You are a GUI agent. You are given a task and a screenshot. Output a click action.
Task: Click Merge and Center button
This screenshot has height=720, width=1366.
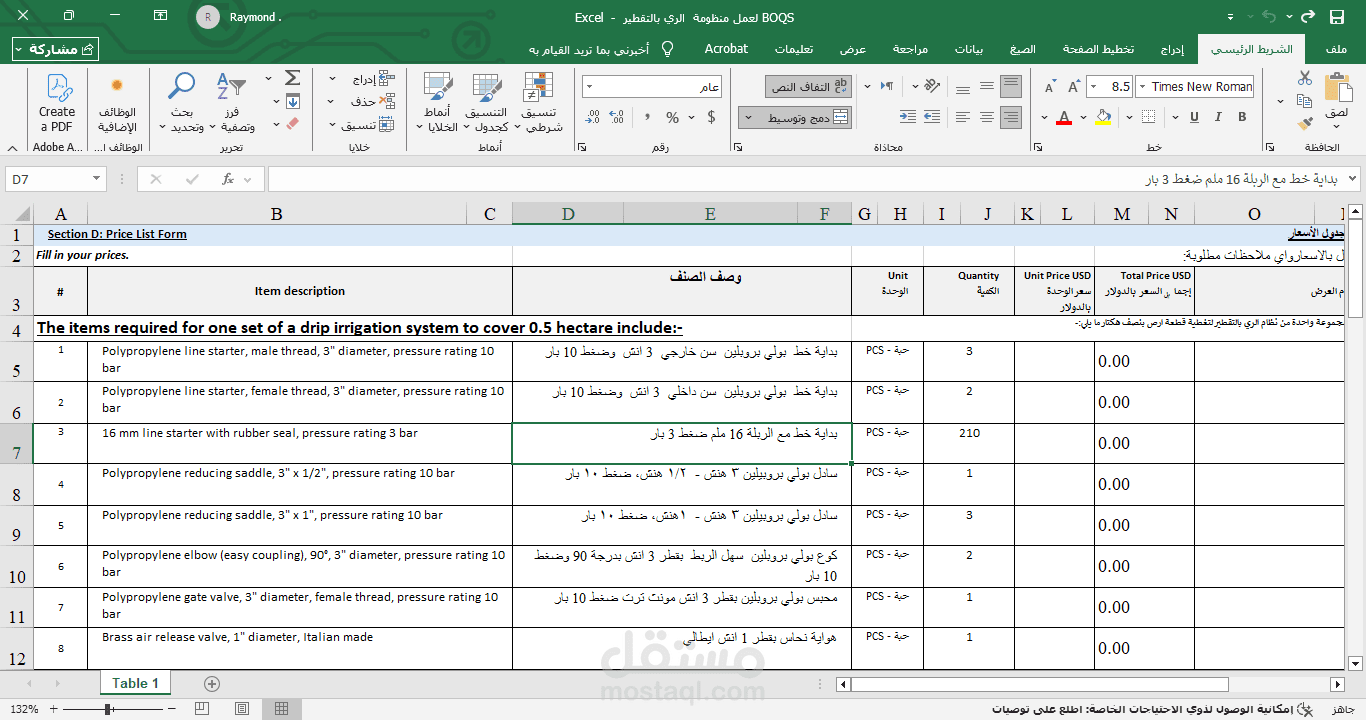(805, 117)
